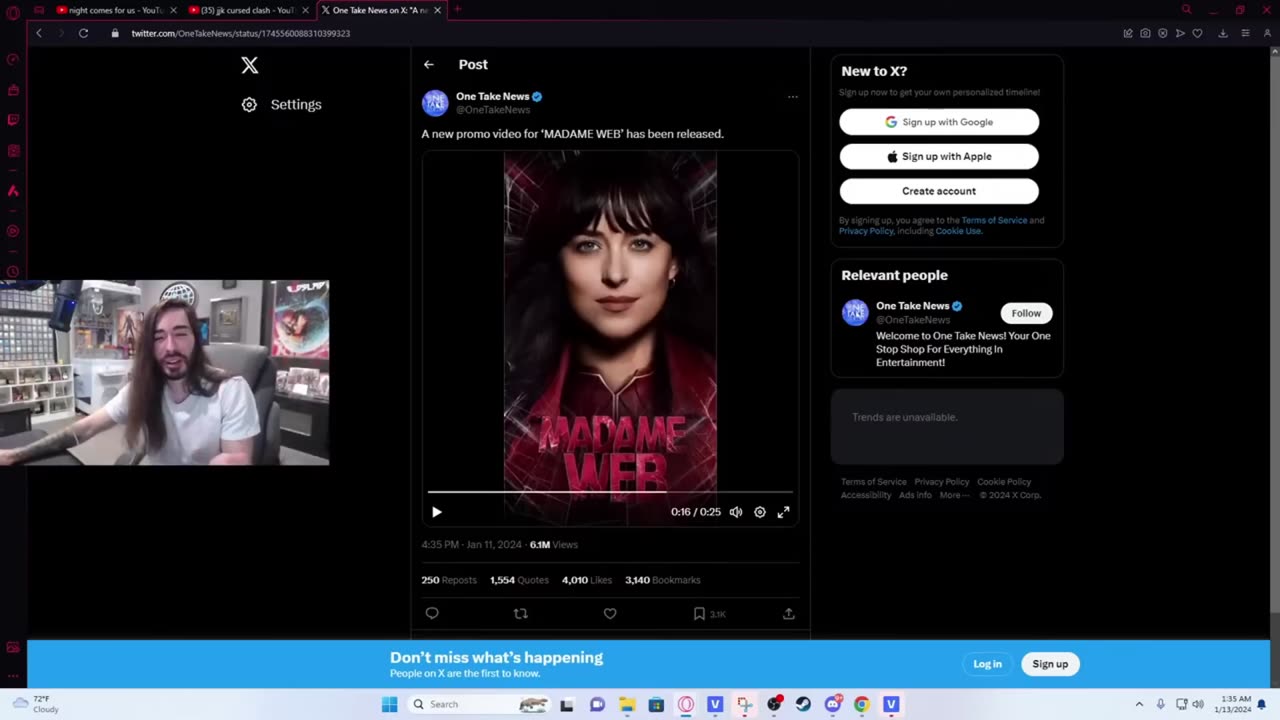
Task: Click the browser back navigation arrow
Action: pos(39,33)
